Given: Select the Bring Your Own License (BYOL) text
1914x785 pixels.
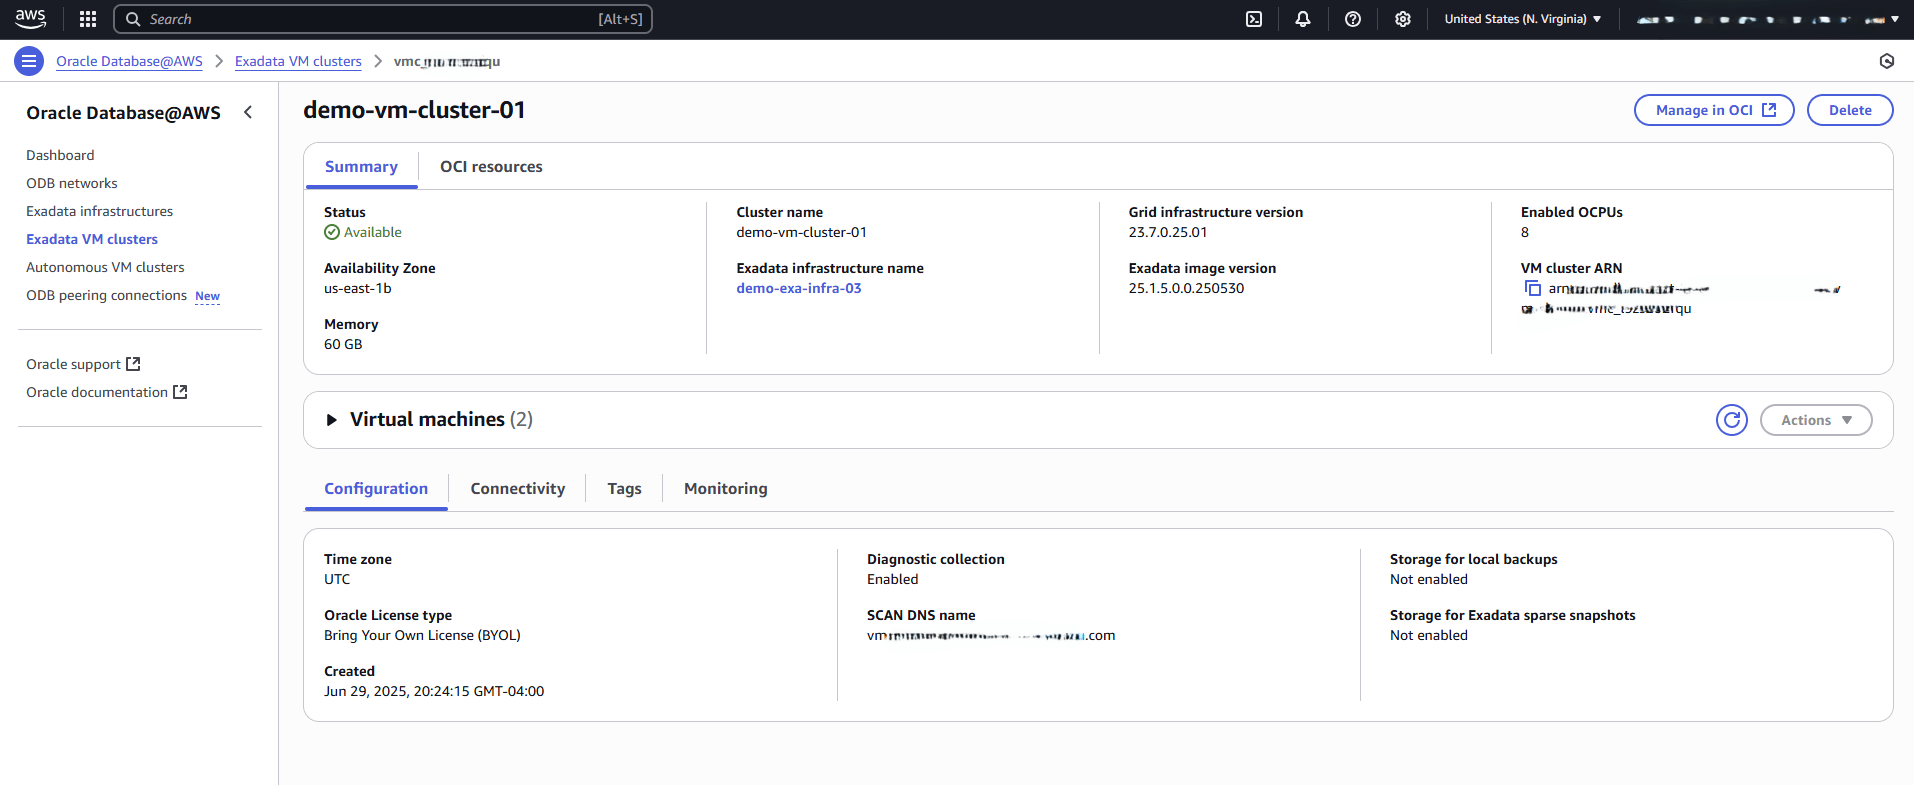Looking at the screenshot, I should (422, 635).
